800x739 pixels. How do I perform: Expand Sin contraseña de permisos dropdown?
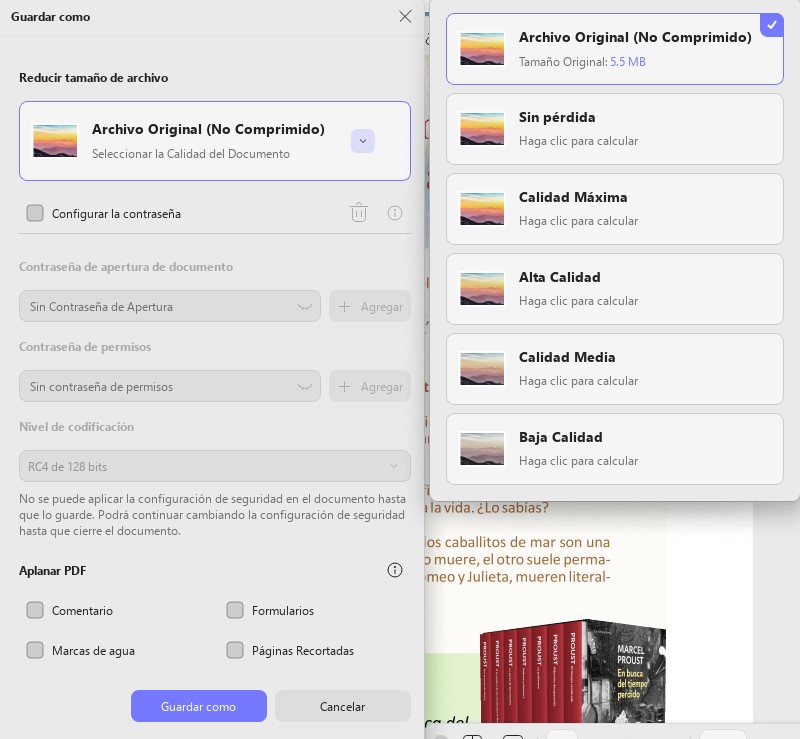pos(170,386)
